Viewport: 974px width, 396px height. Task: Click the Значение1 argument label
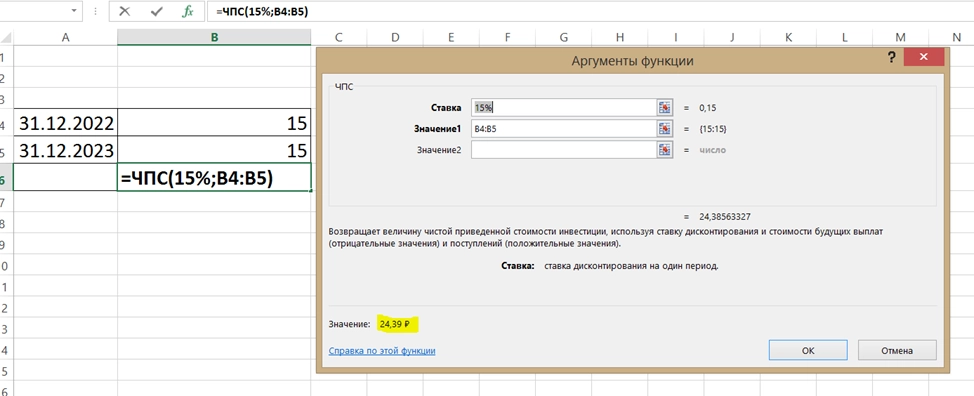coord(437,128)
